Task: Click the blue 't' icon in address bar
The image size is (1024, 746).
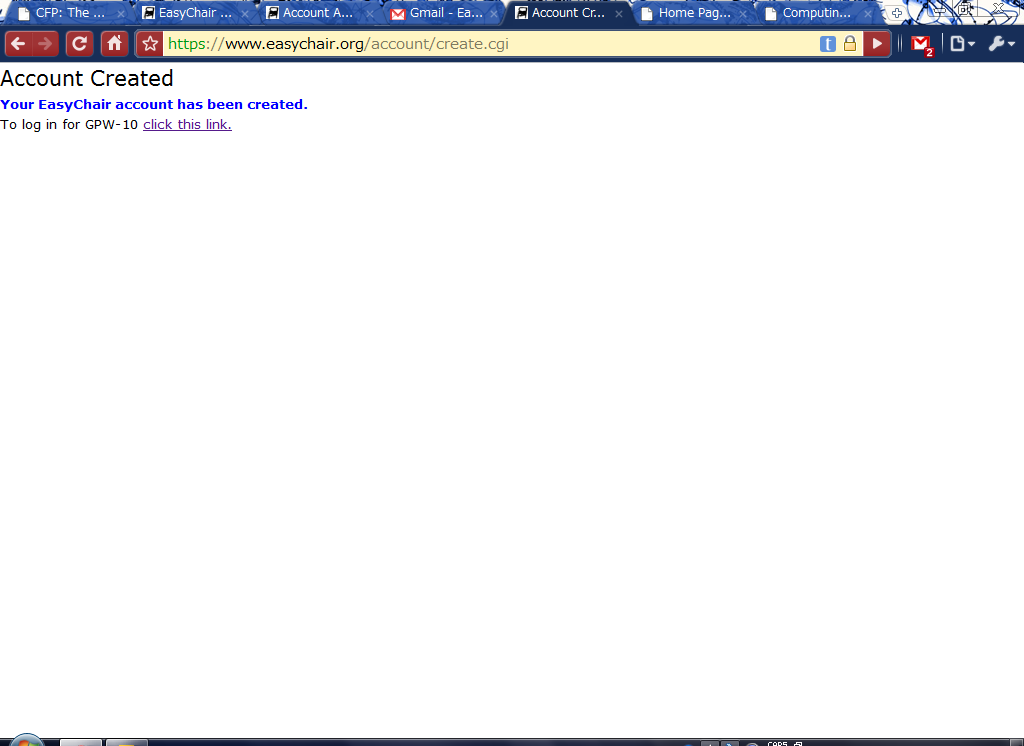Action: (827, 44)
